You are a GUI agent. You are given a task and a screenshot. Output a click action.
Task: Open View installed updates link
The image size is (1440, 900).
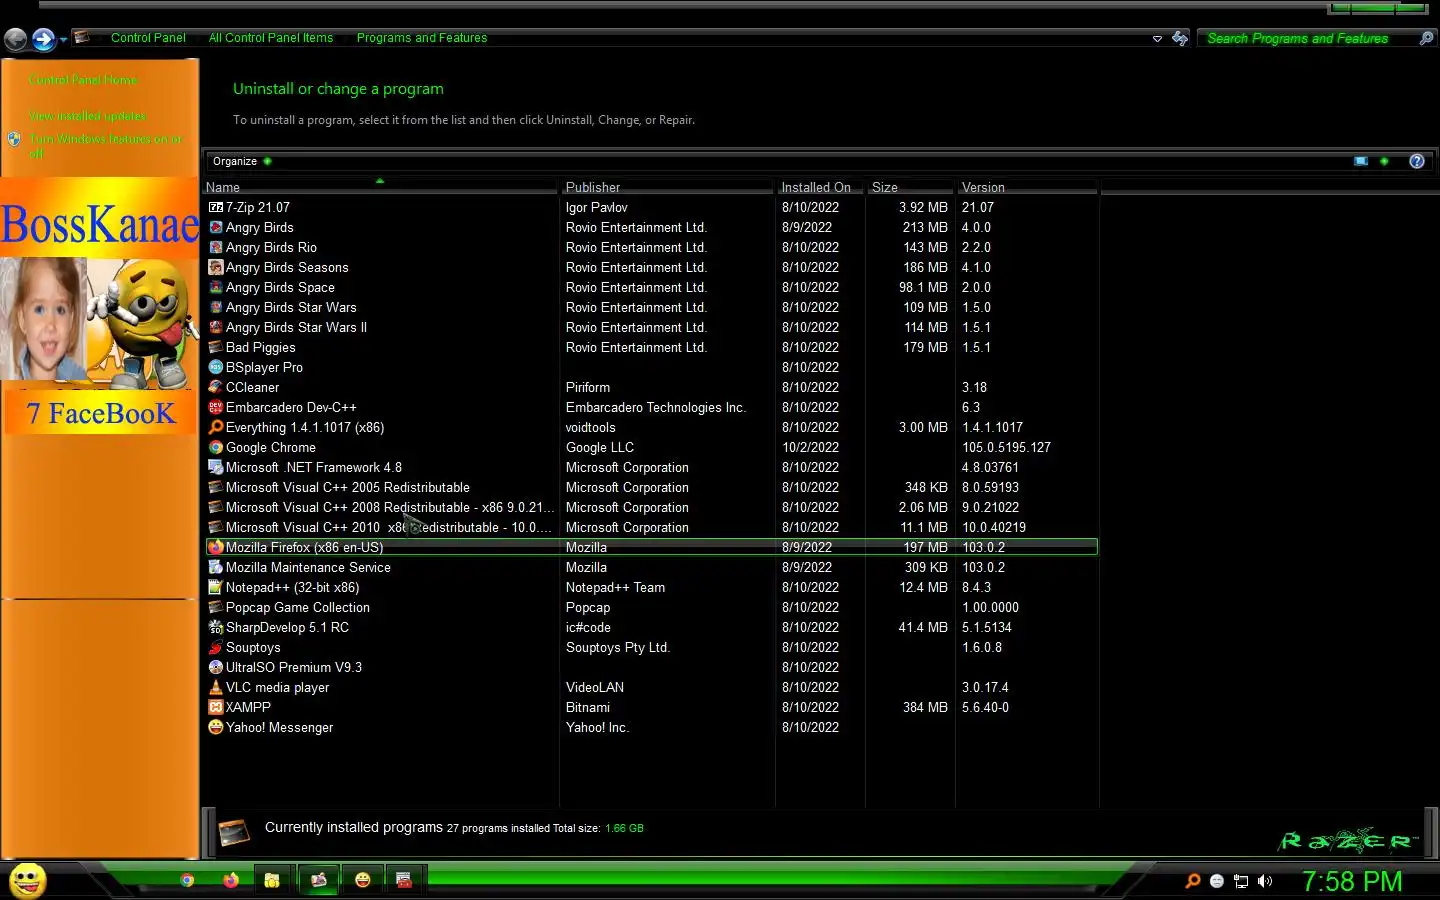(87, 116)
